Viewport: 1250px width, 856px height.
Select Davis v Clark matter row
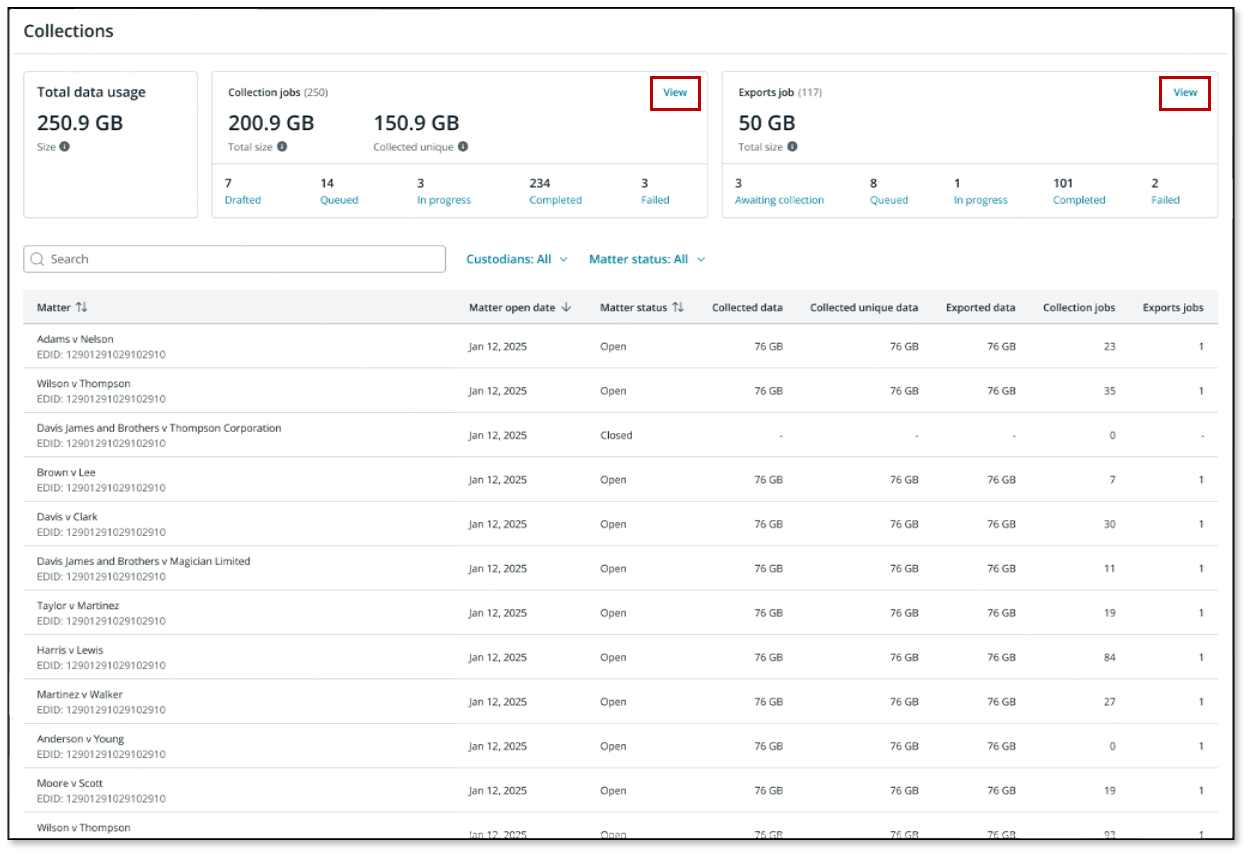click(x=67, y=517)
